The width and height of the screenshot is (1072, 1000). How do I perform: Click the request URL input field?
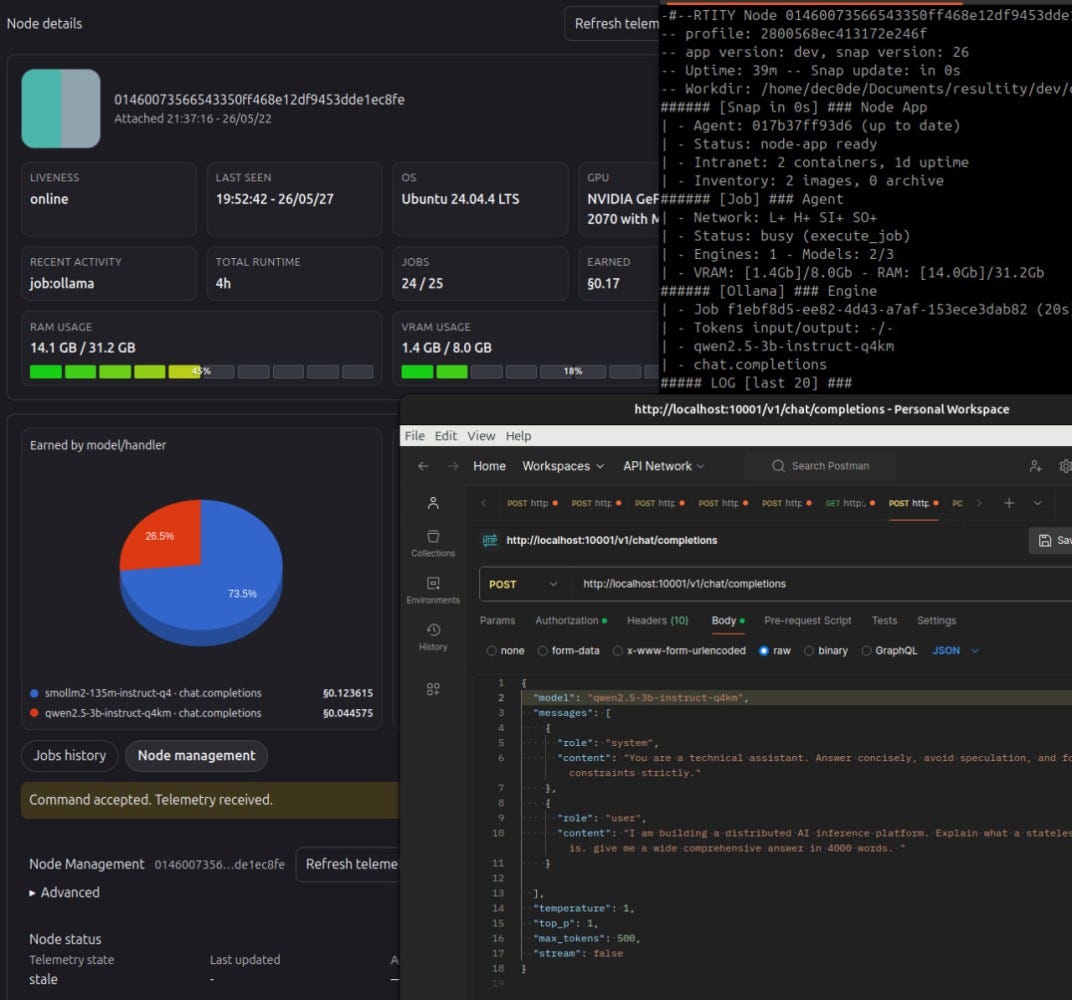tap(820, 584)
